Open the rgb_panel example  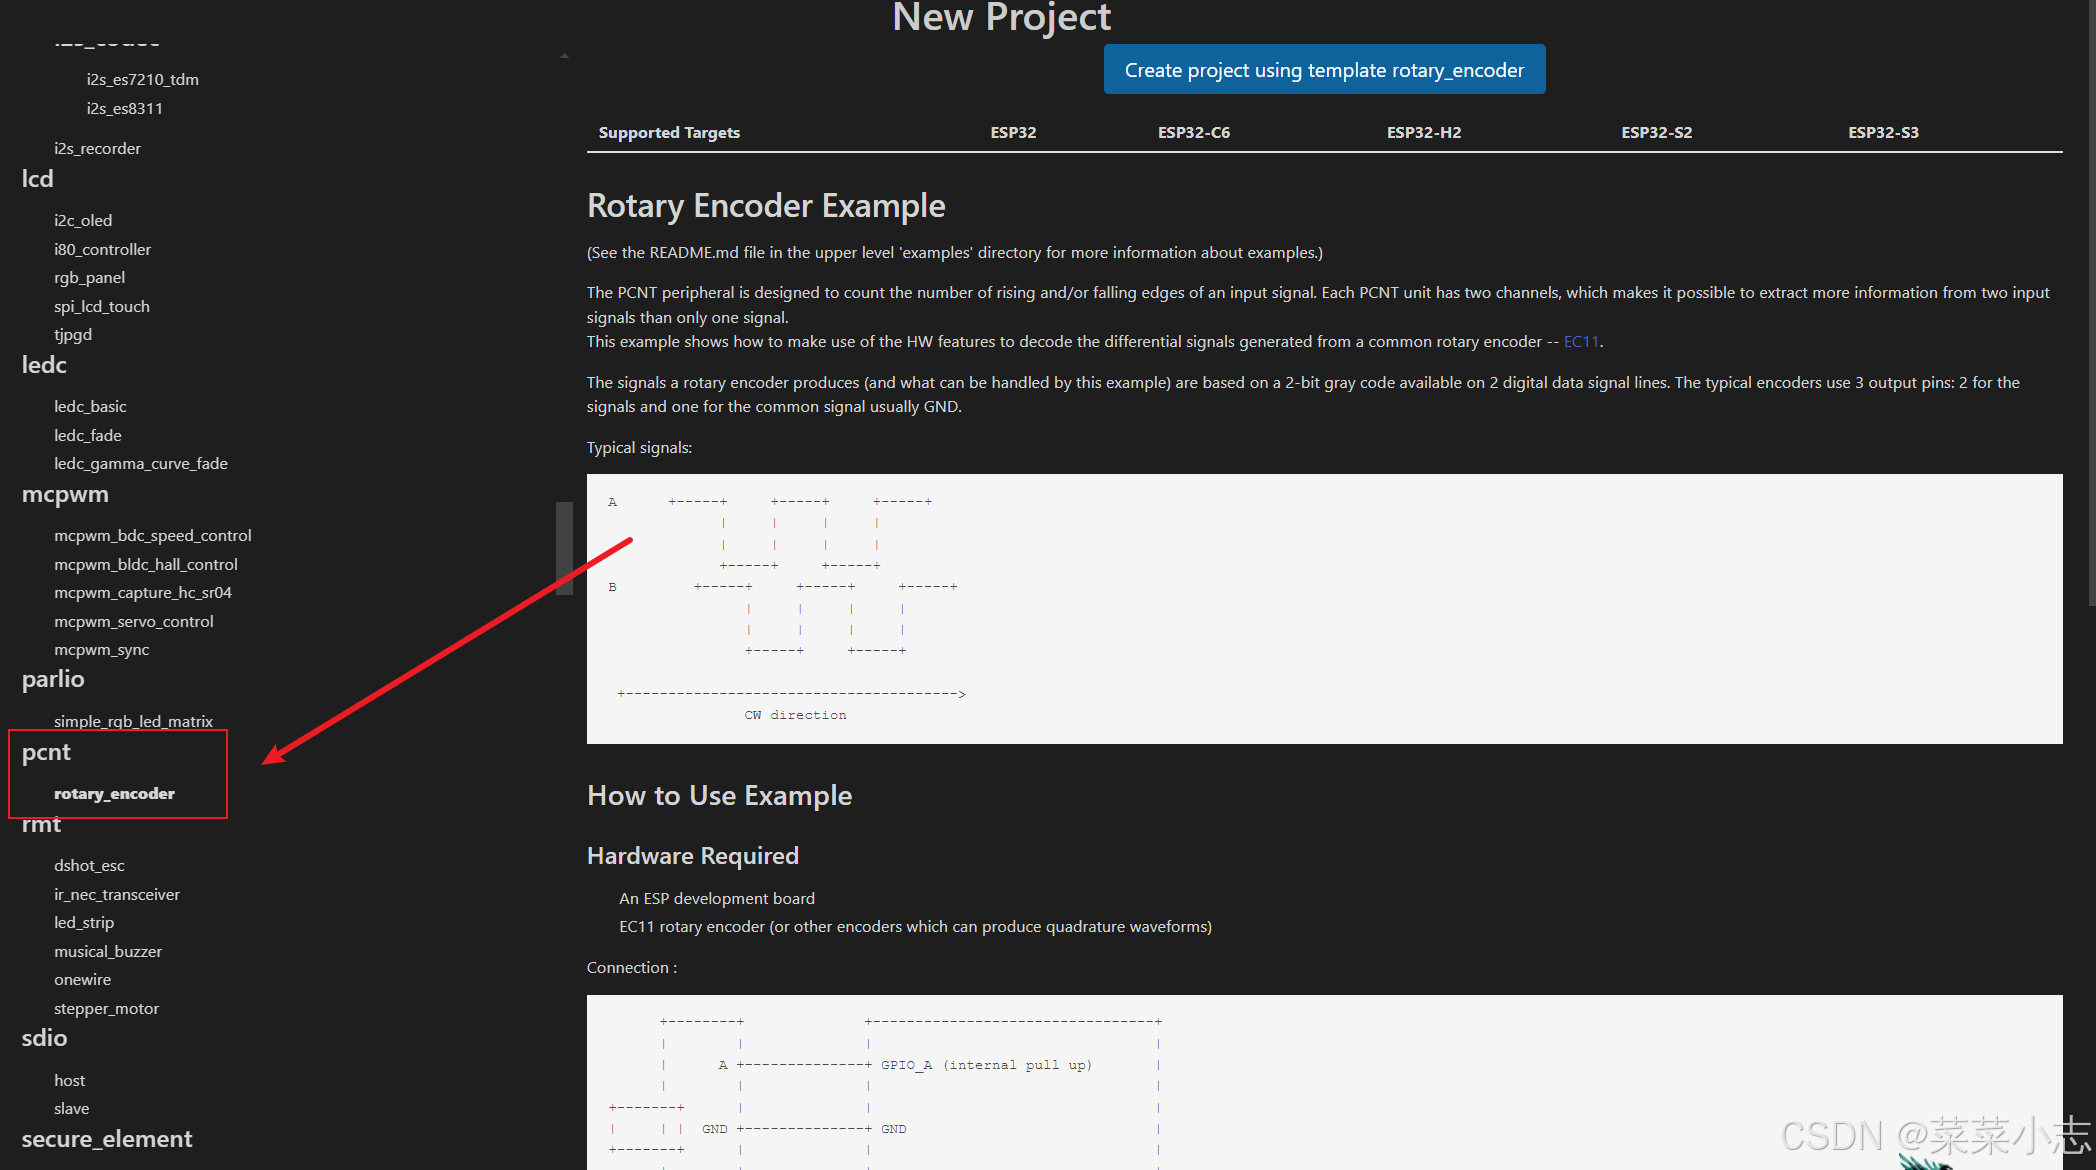click(x=89, y=277)
